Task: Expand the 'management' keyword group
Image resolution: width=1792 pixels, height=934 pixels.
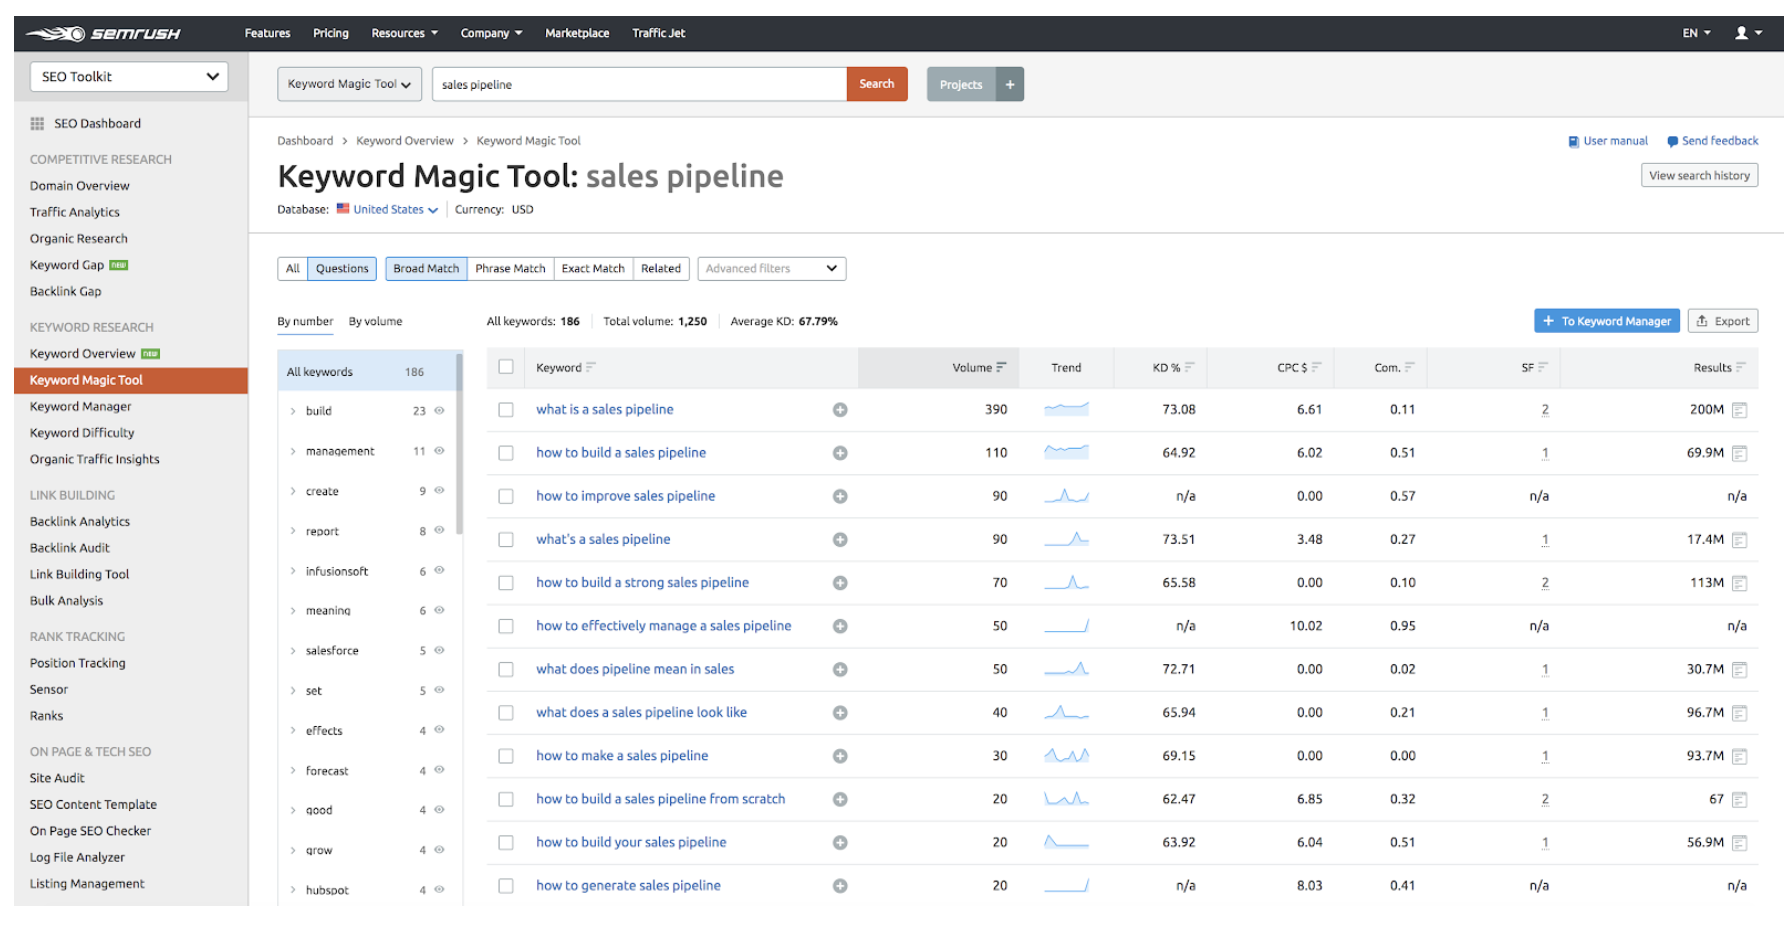Action: tap(293, 452)
